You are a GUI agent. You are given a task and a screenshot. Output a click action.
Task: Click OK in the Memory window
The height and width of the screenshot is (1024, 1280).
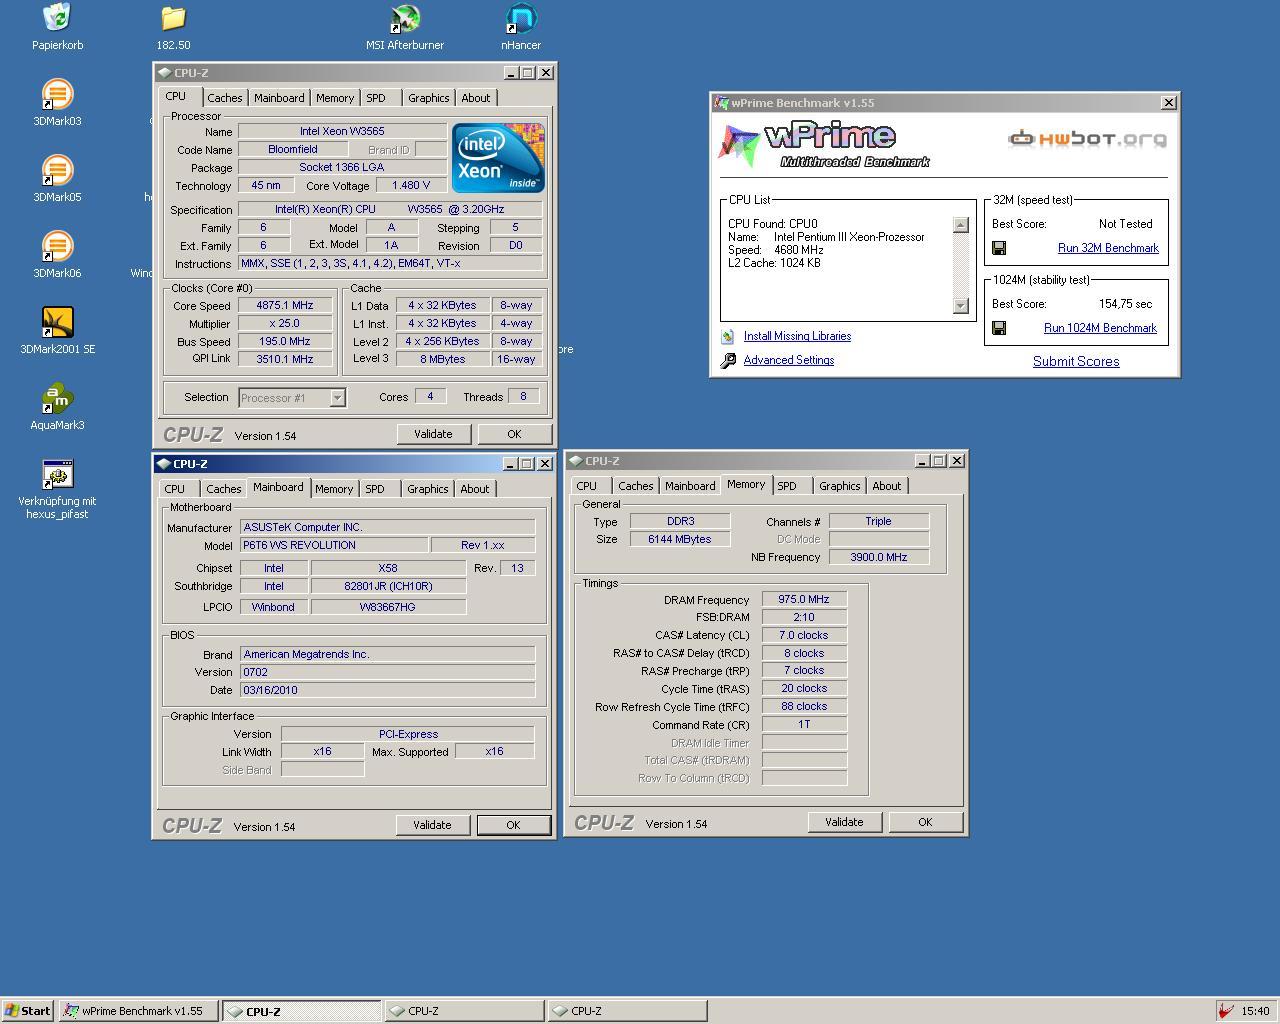[x=925, y=822]
